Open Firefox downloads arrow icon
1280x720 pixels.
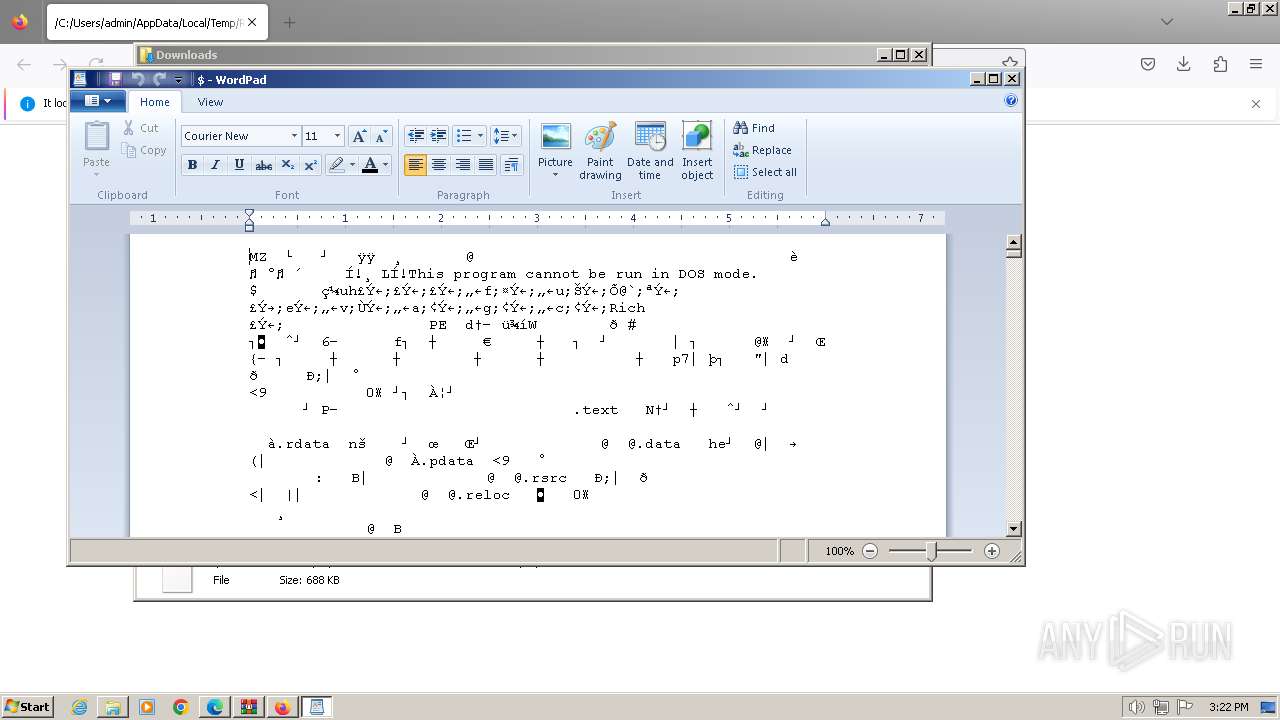click(1184, 64)
